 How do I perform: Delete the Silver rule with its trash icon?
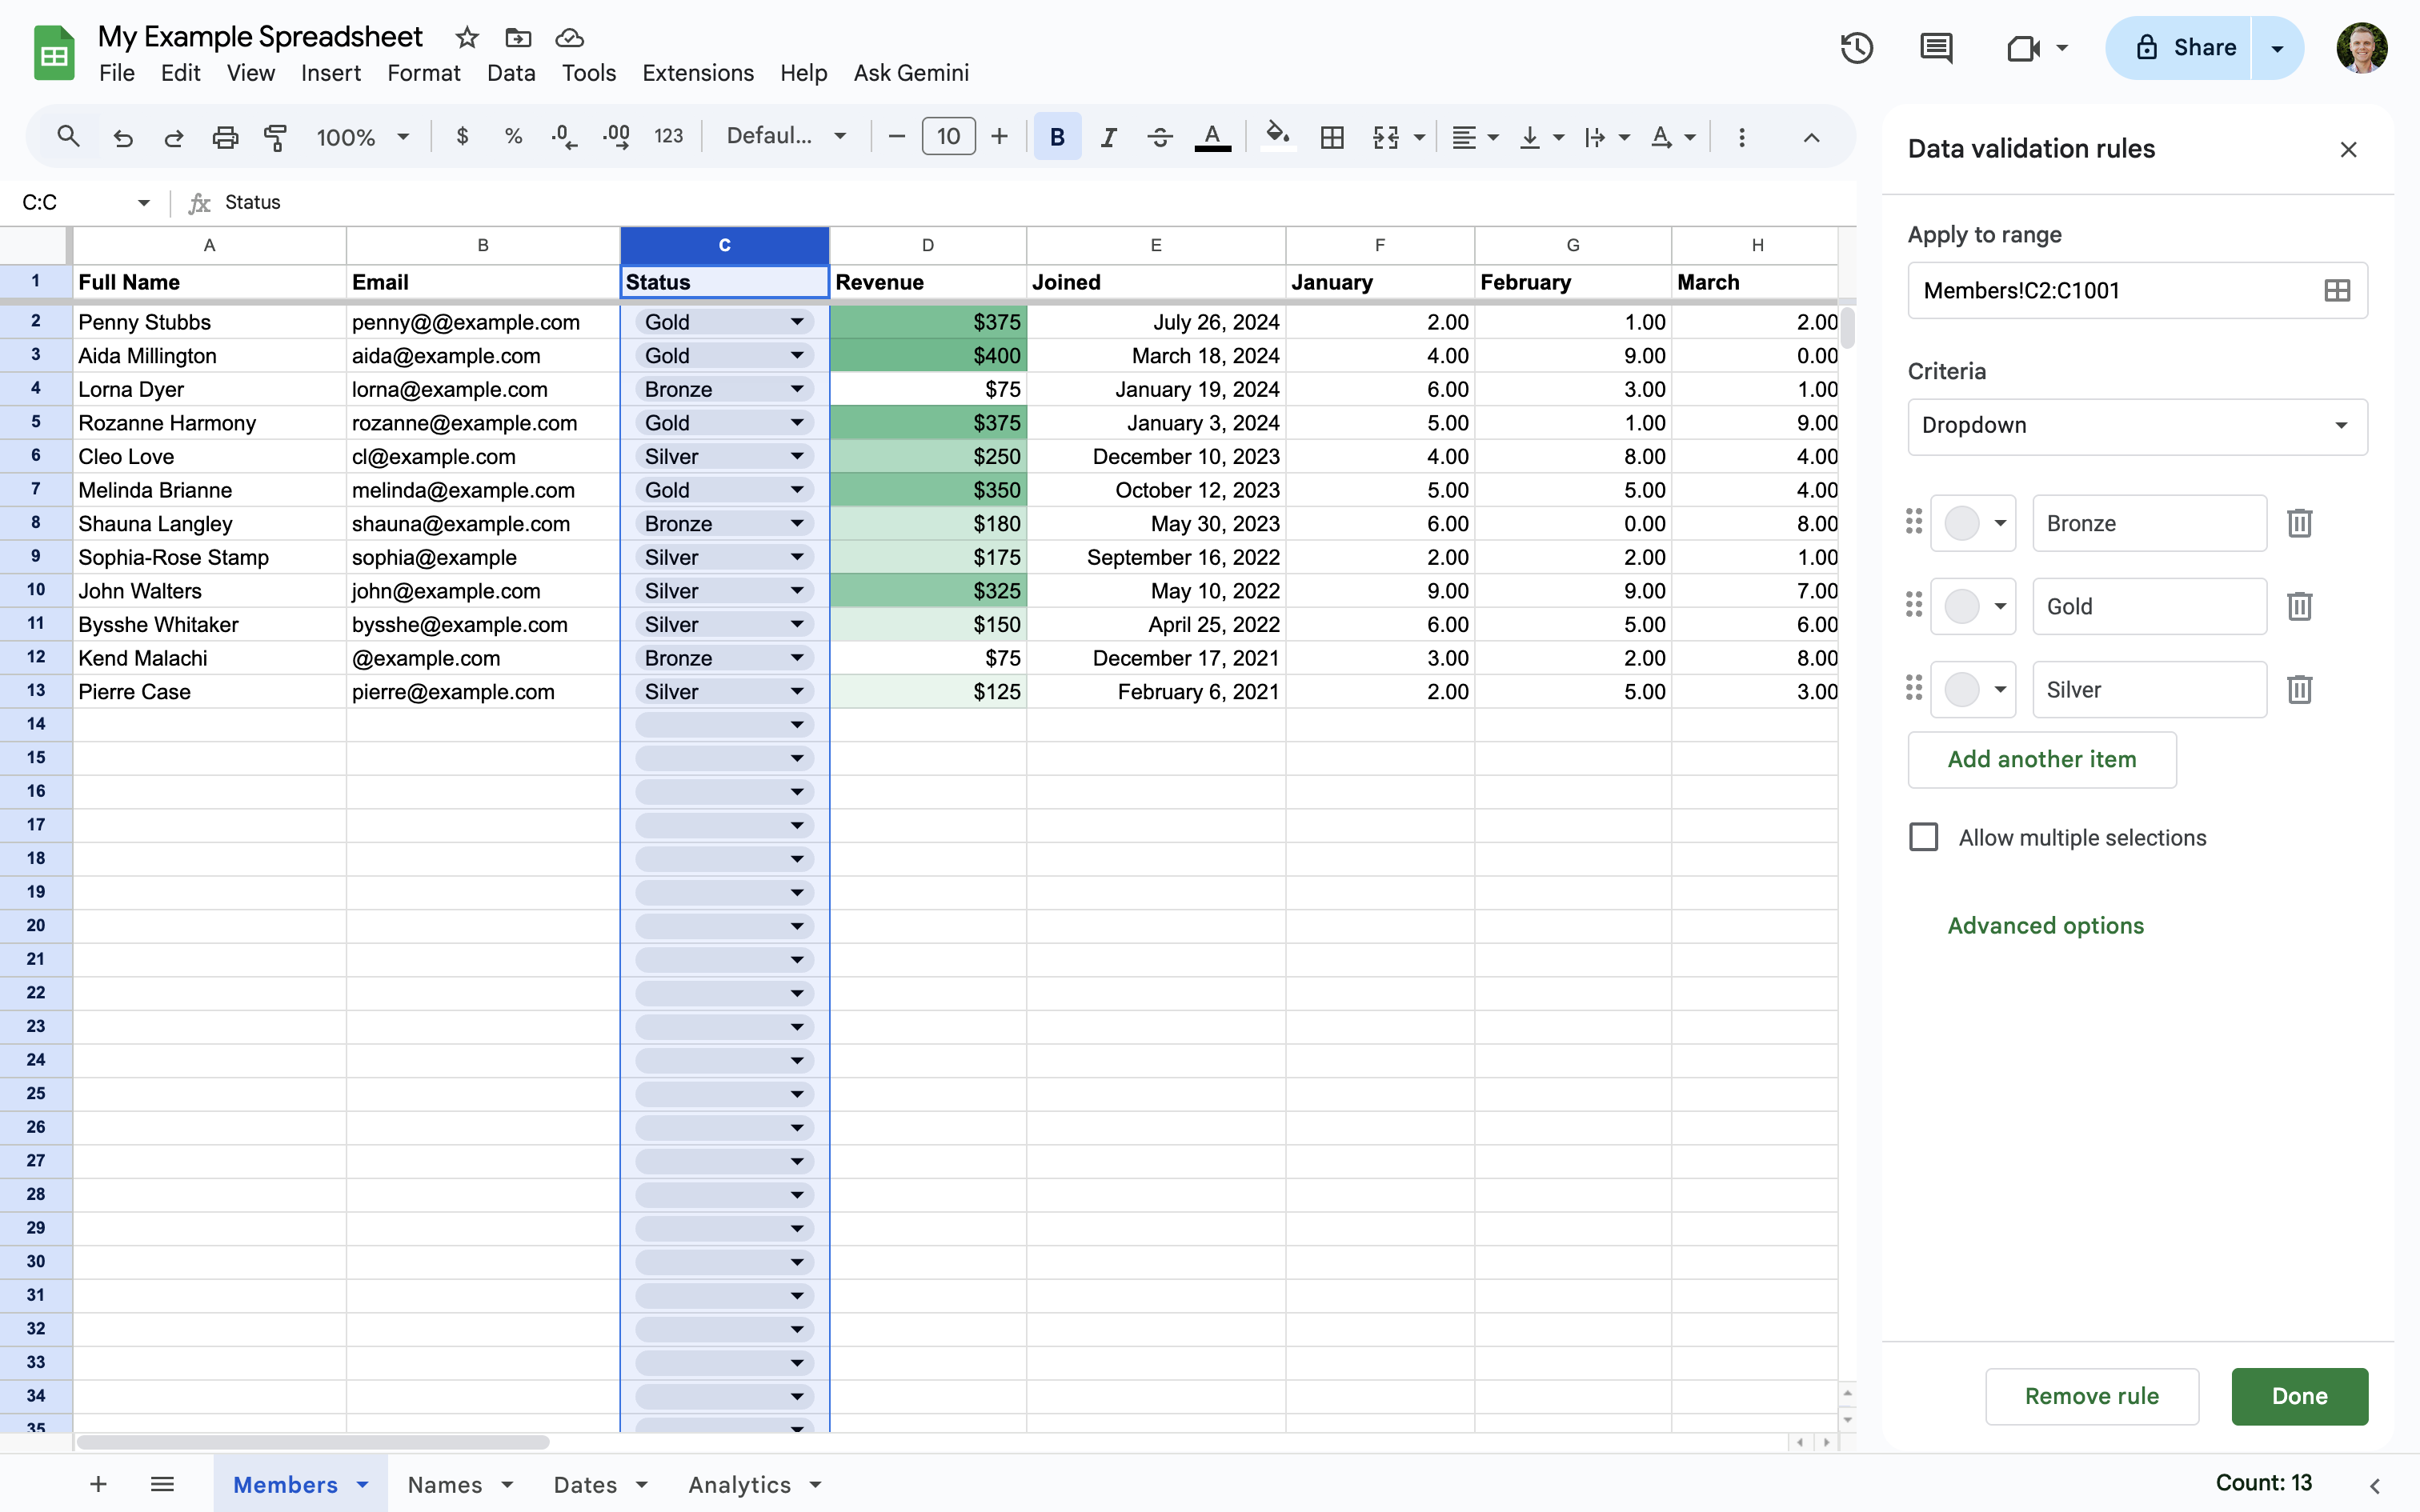[2299, 688]
